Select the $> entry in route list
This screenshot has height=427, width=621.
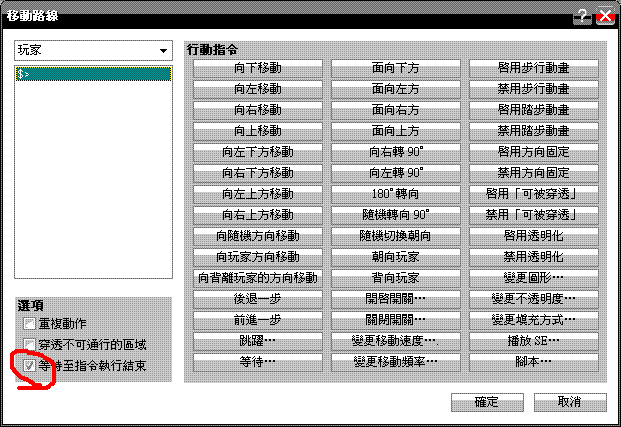pos(93,74)
